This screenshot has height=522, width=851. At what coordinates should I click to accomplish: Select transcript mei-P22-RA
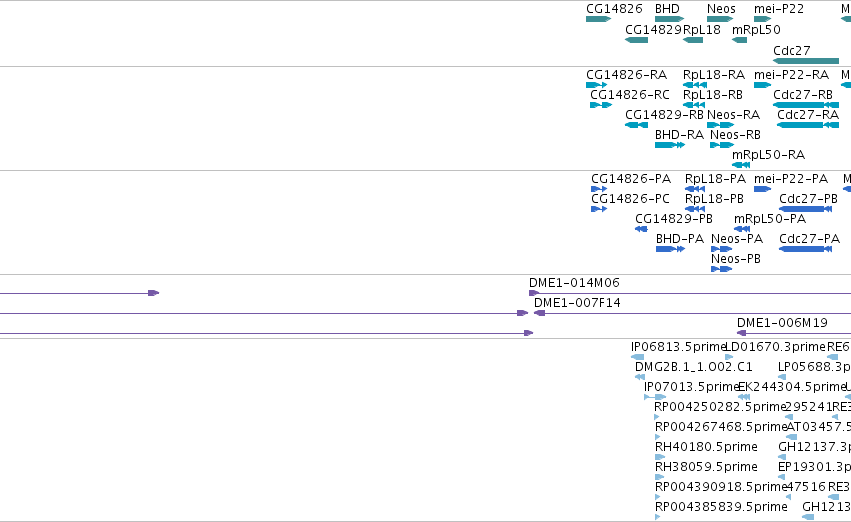[762, 85]
